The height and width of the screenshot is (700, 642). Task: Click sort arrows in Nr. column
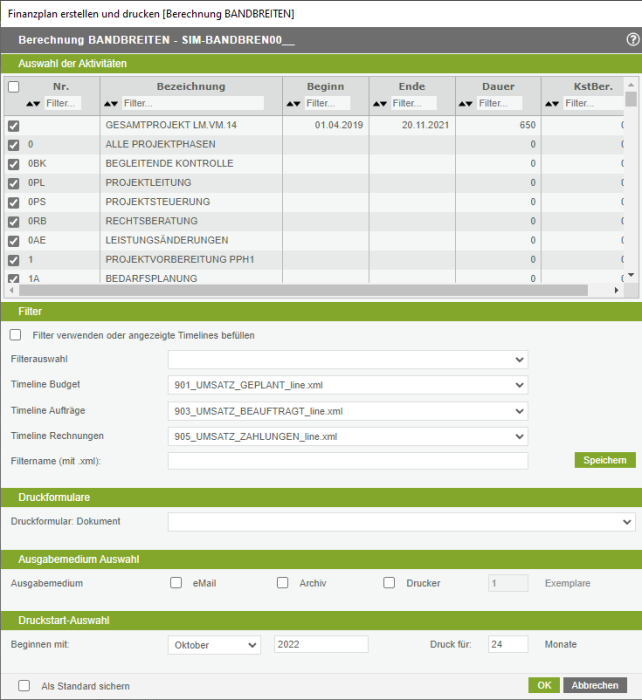34,104
